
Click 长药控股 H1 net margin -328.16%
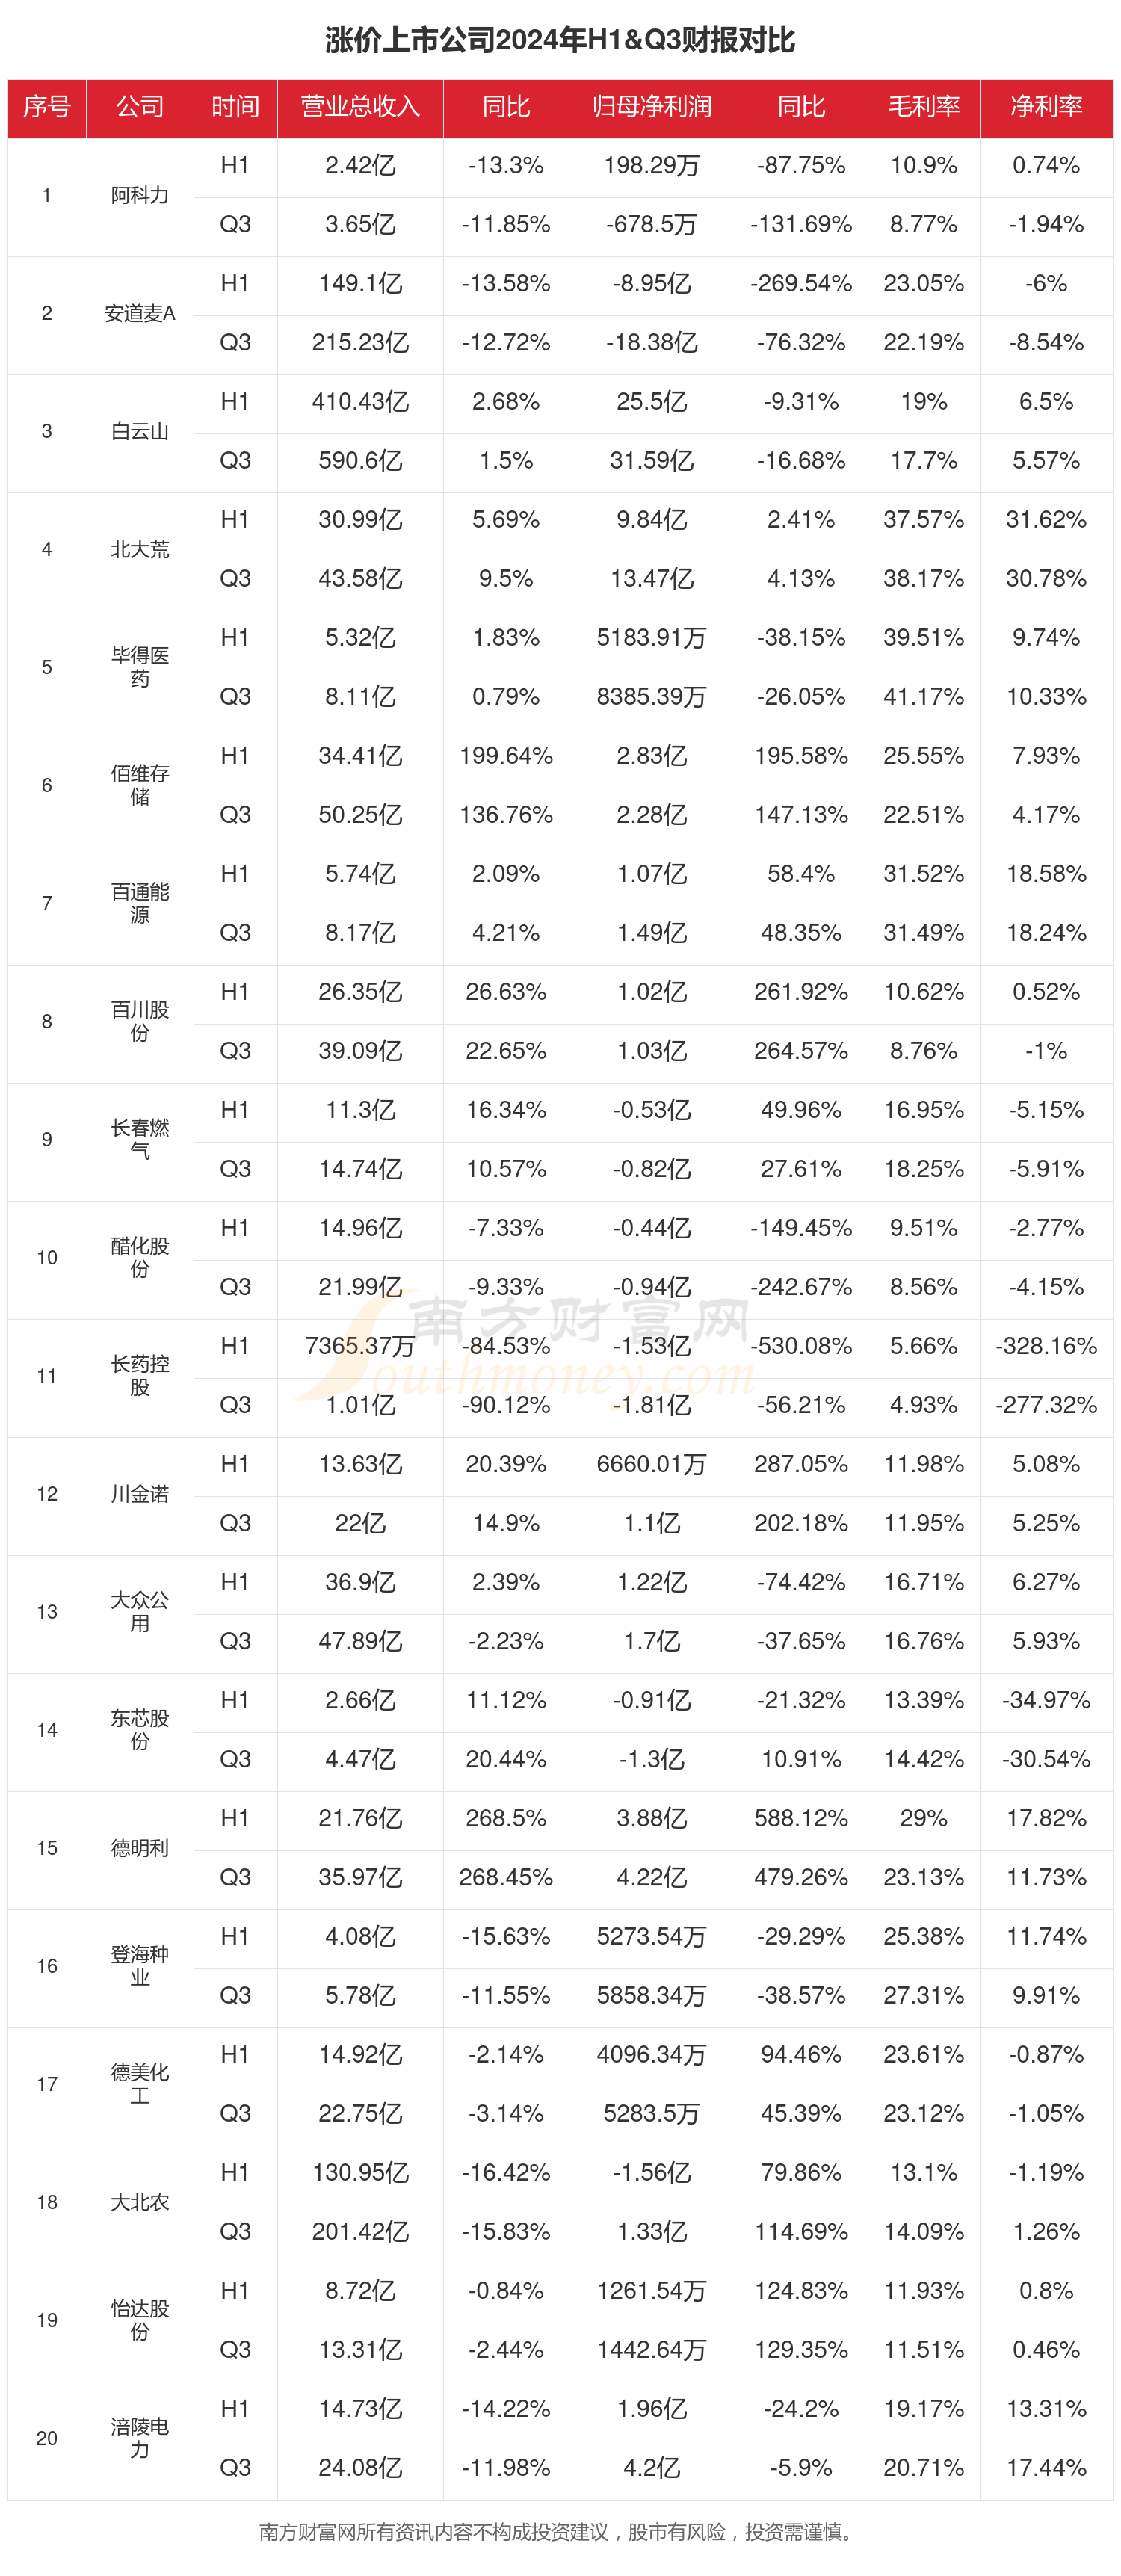pyautogui.click(x=1046, y=1346)
